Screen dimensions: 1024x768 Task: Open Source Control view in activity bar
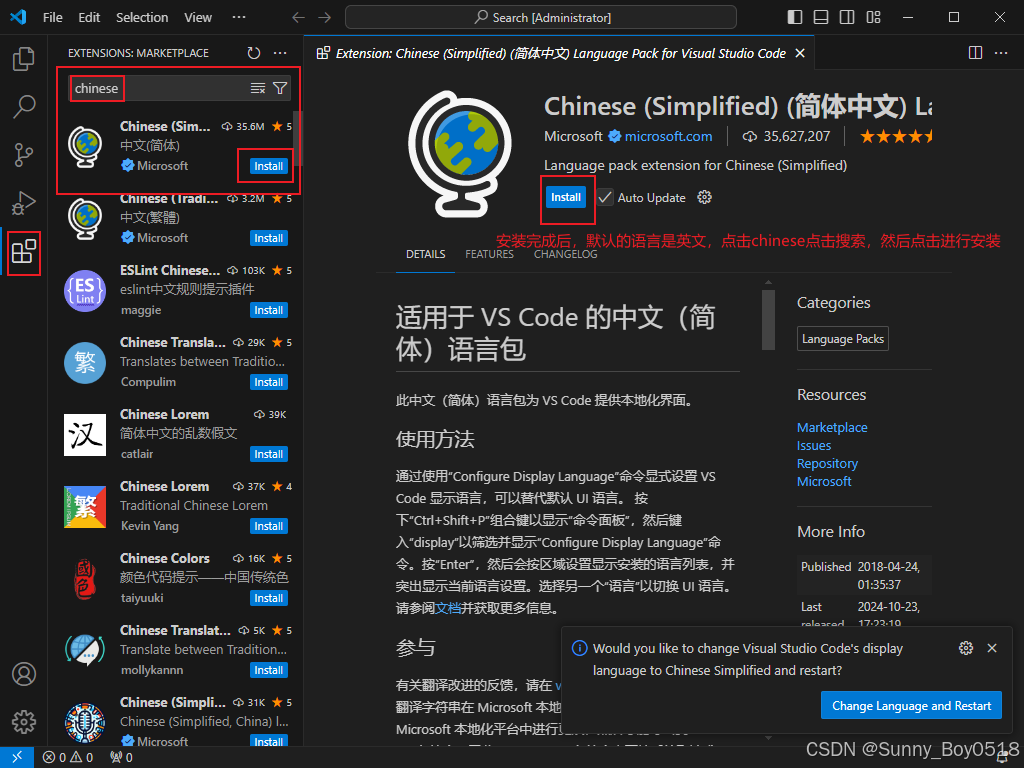point(24,155)
